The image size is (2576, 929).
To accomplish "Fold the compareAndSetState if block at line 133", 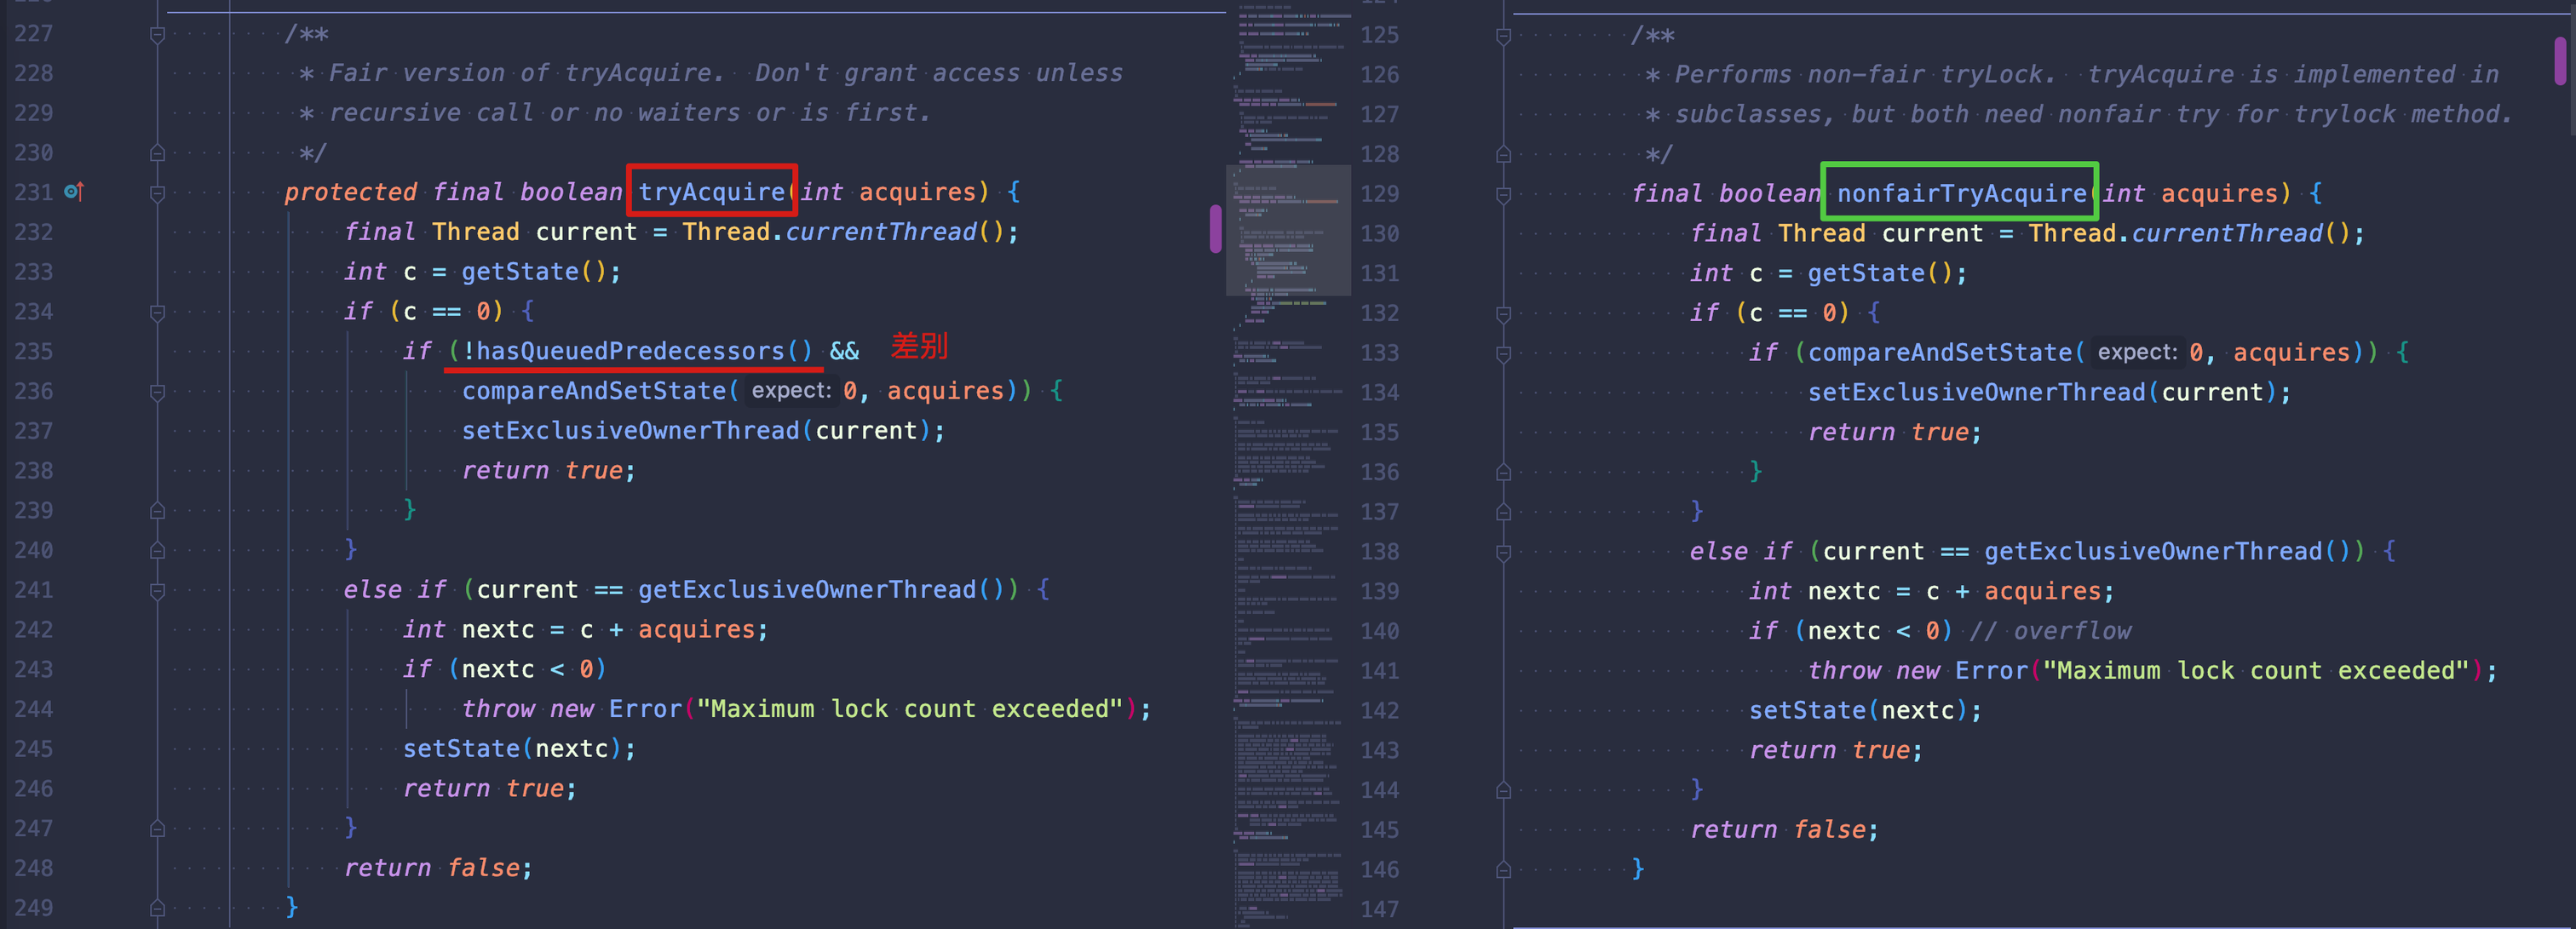I will coord(1503,354).
